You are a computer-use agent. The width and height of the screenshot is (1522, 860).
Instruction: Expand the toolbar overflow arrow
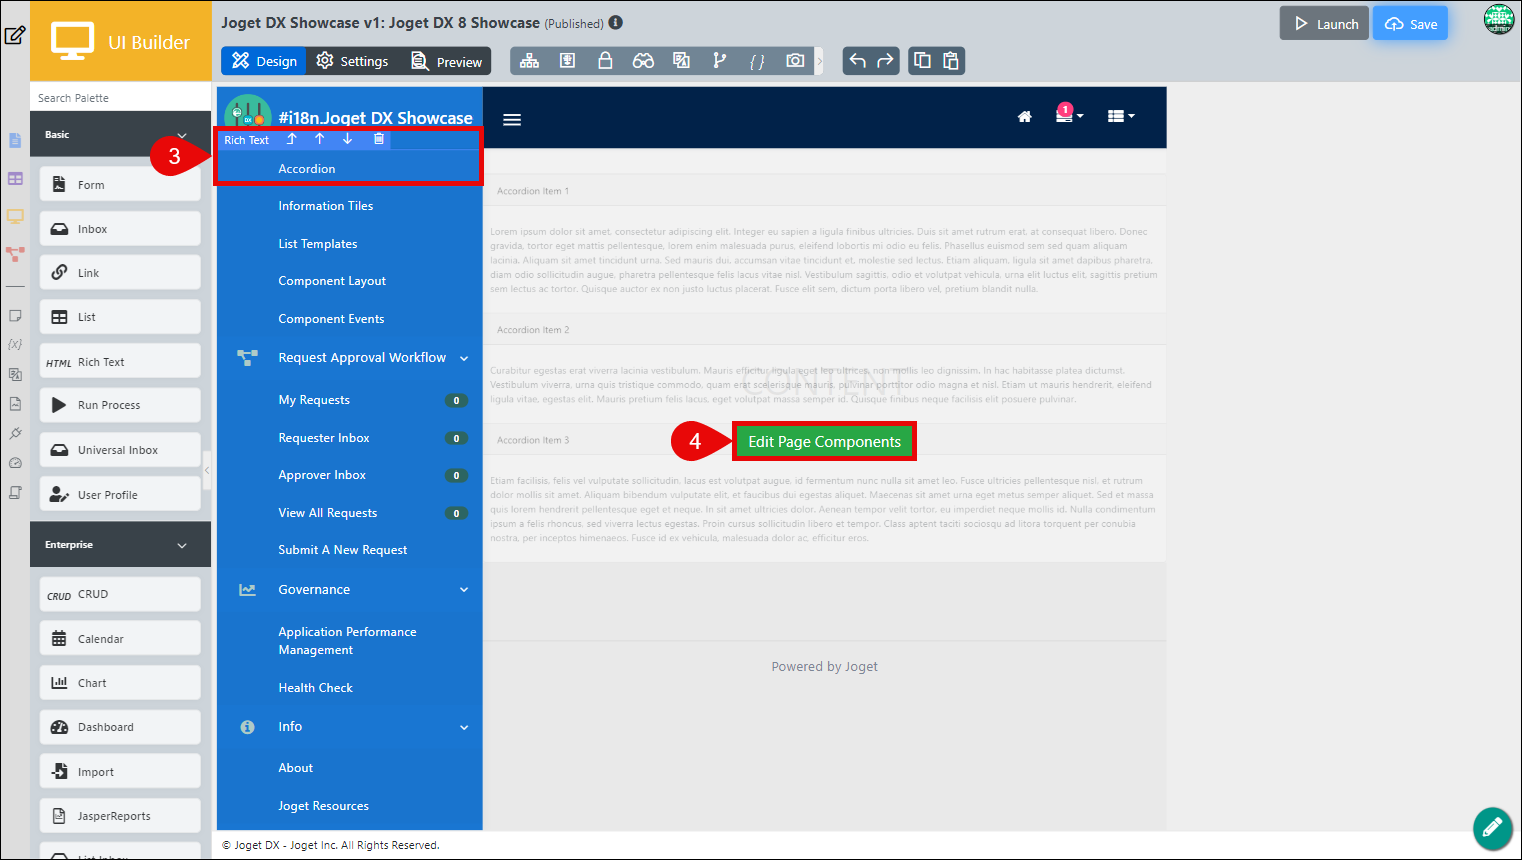[820, 61]
